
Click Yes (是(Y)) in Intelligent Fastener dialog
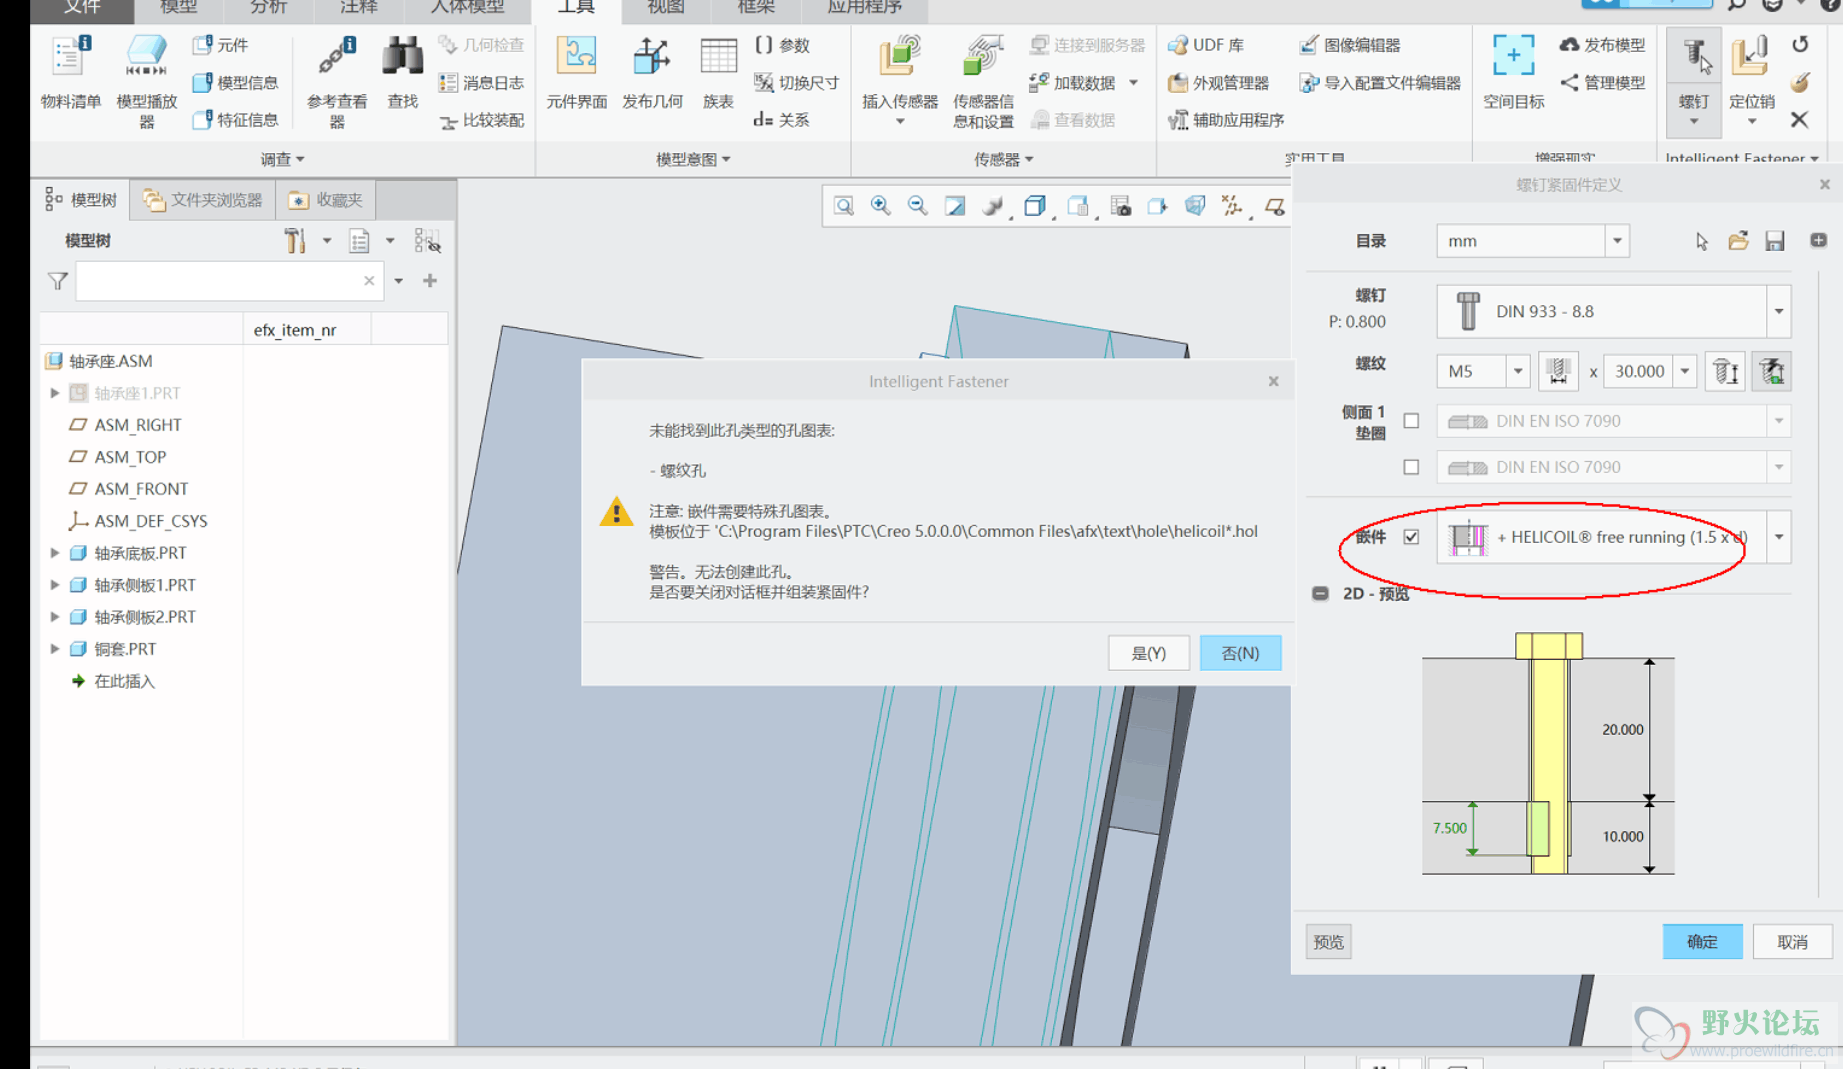(x=1148, y=653)
